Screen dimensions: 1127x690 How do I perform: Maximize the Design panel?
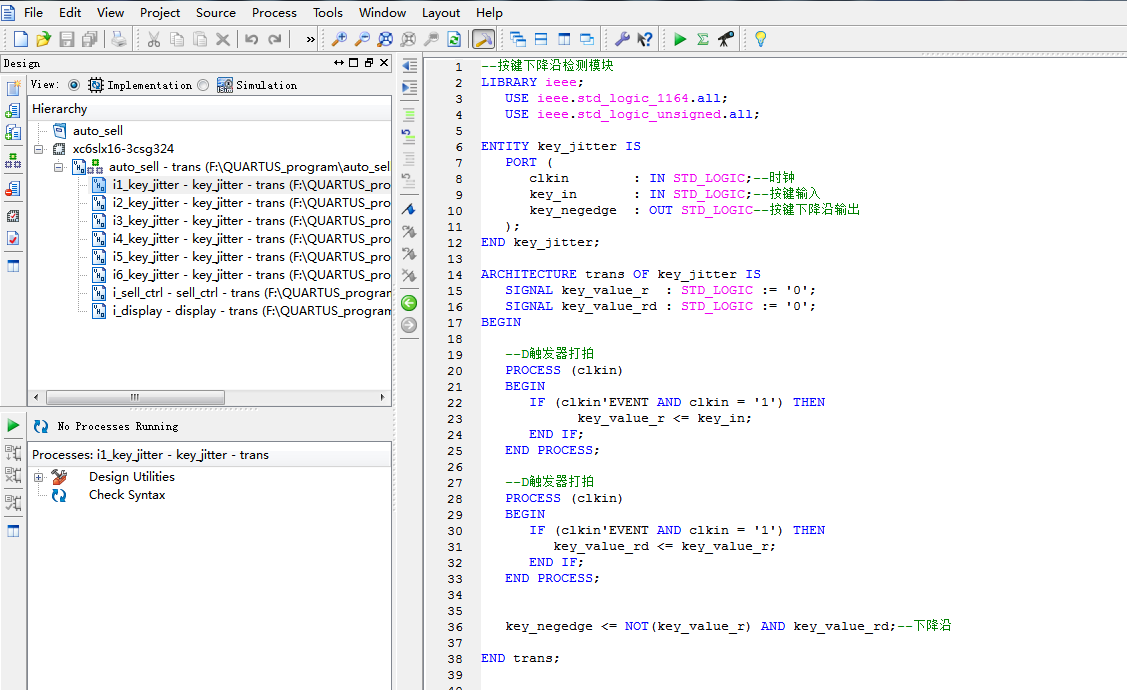point(354,63)
